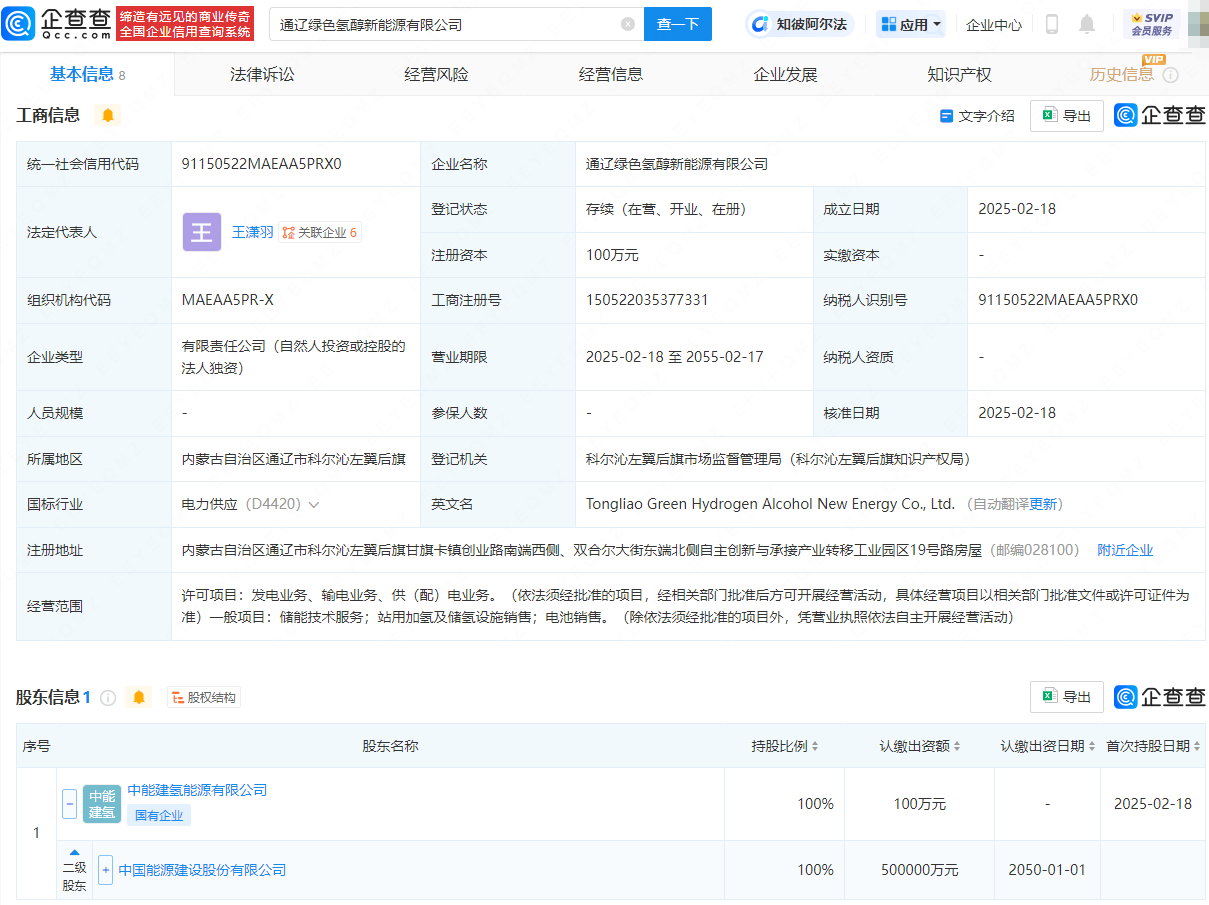Click the Qcc.com logo
The image size is (1209, 905).
[57, 24]
